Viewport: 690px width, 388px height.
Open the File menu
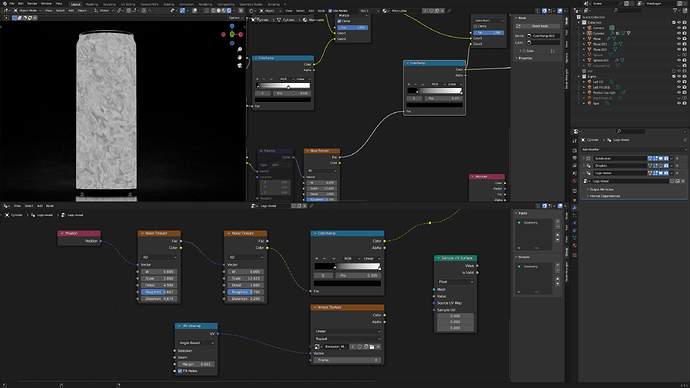pos(11,4)
